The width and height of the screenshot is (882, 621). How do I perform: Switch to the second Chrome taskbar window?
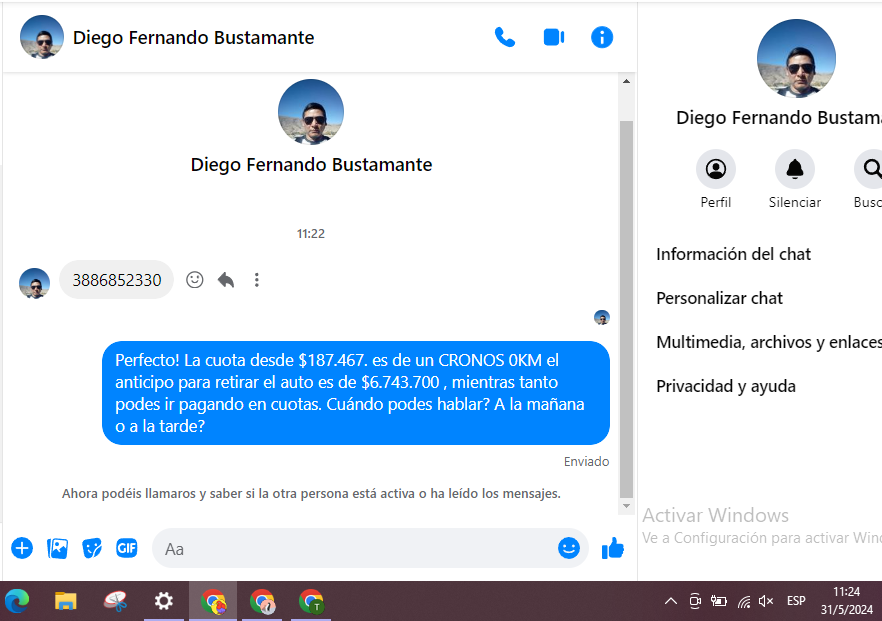[262, 601]
